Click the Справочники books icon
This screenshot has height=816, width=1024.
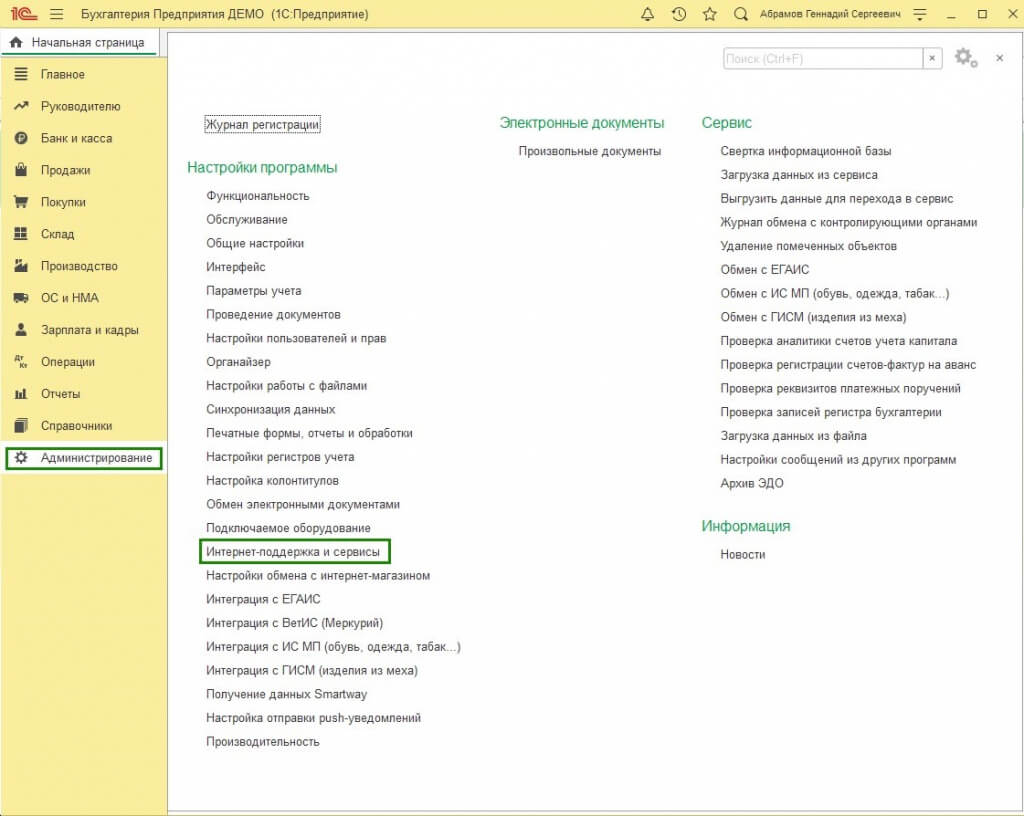[21, 426]
